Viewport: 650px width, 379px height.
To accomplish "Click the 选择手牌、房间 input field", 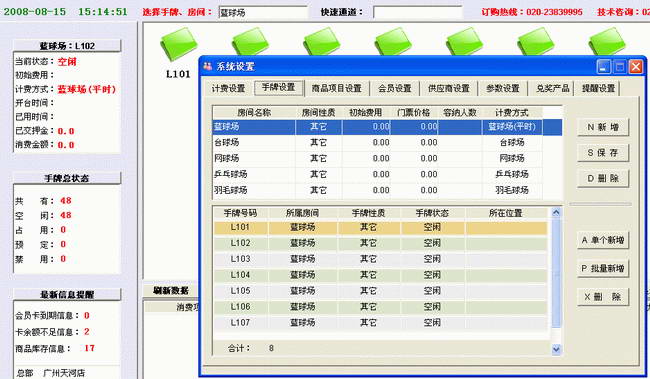I will point(263,12).
